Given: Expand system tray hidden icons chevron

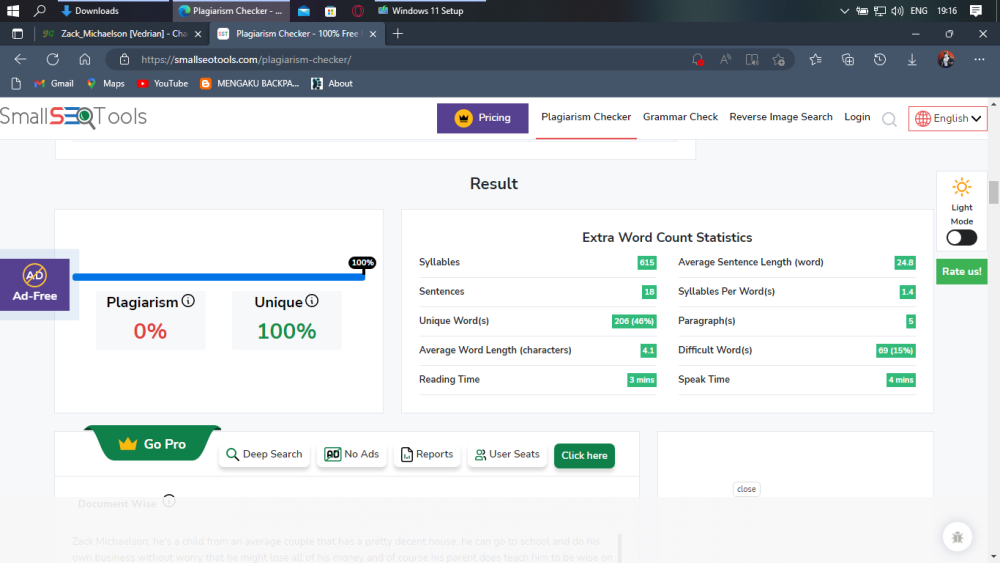Looking at the screenshot, I should pos(844,11).
